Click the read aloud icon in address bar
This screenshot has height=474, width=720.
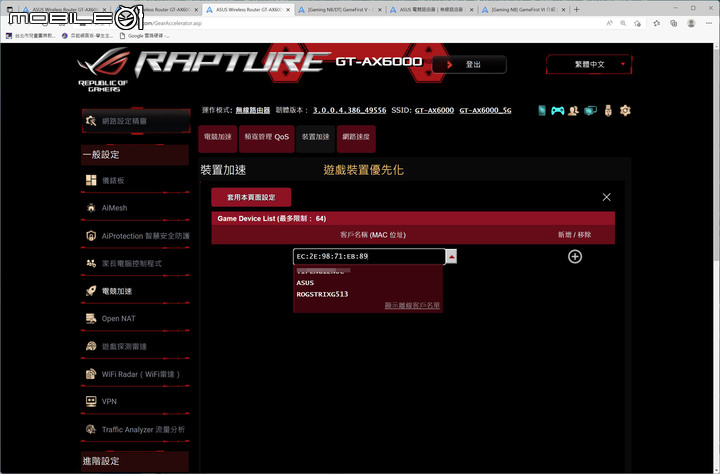tap(609, 23)
